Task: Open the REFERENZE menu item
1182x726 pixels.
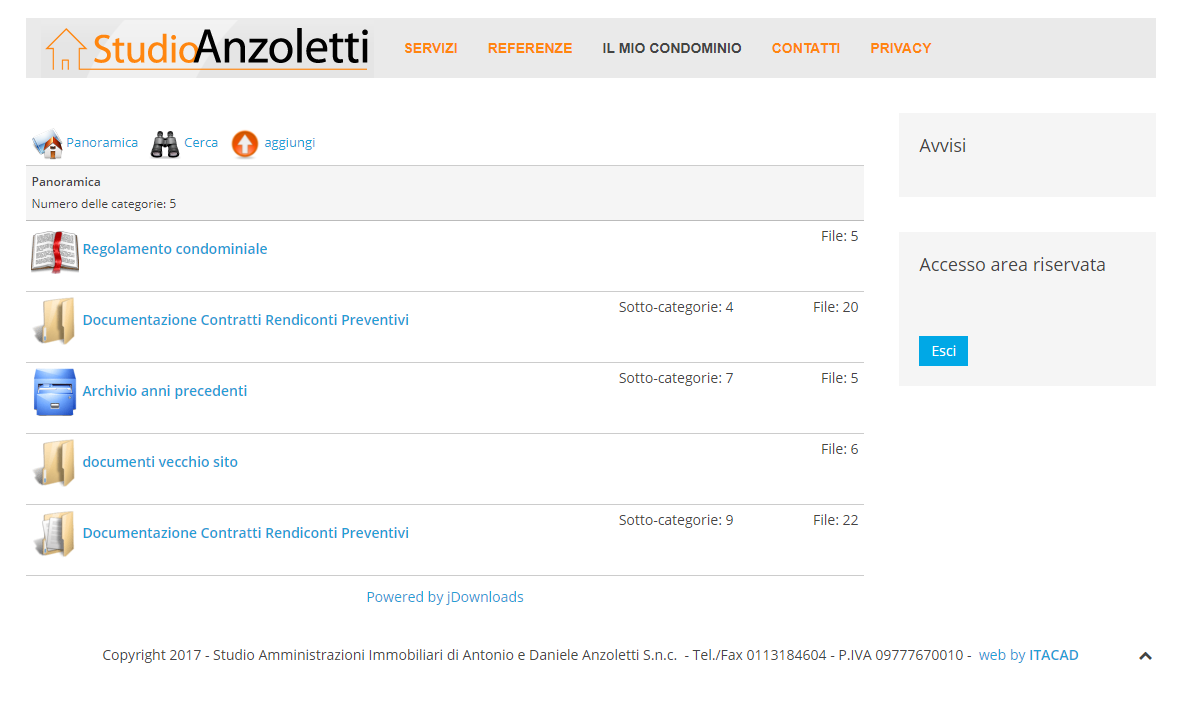Action: pos(530,48)
